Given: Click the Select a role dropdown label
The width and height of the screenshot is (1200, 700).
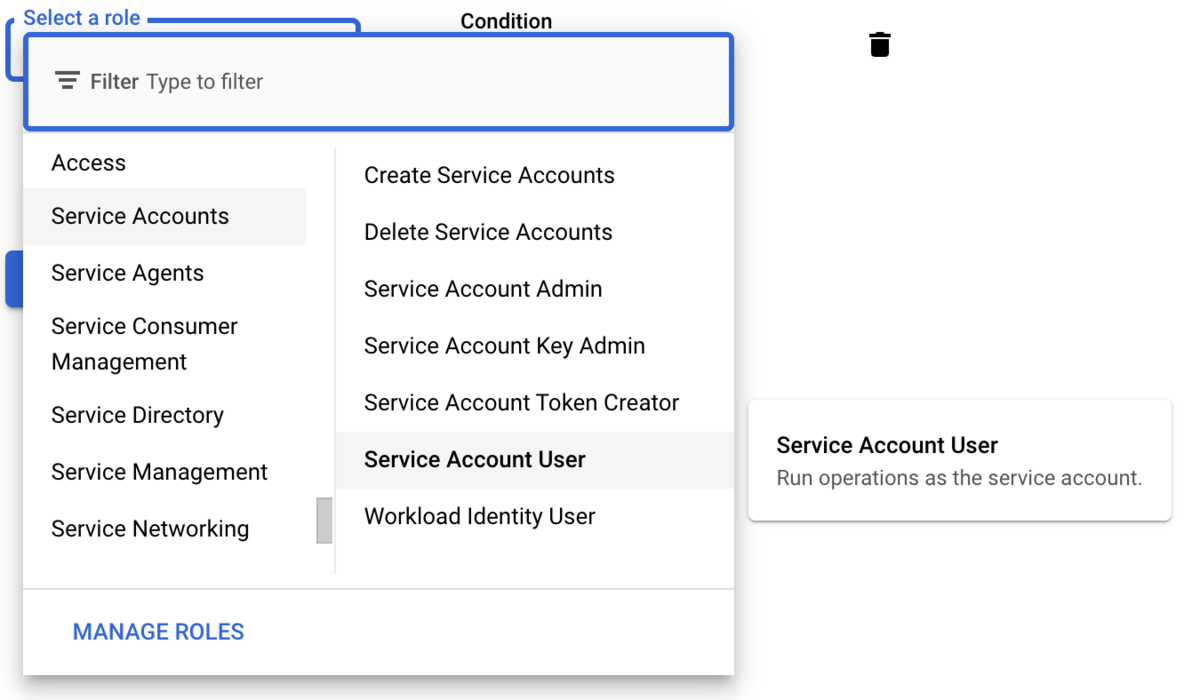Looking at the screenshot, I should click(82, 18).
